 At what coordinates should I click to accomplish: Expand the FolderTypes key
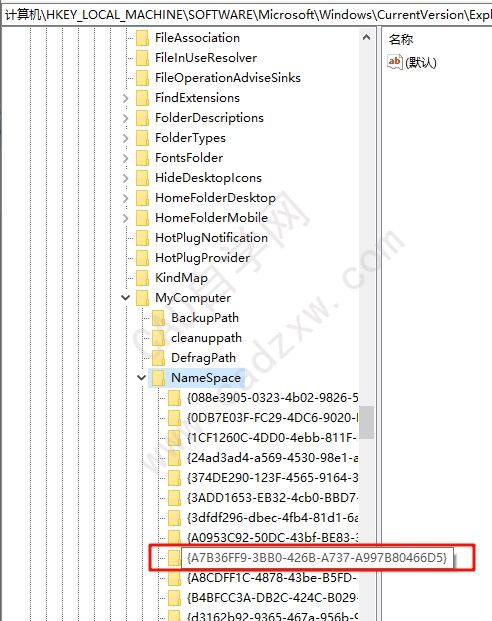(x=126, y=138)
